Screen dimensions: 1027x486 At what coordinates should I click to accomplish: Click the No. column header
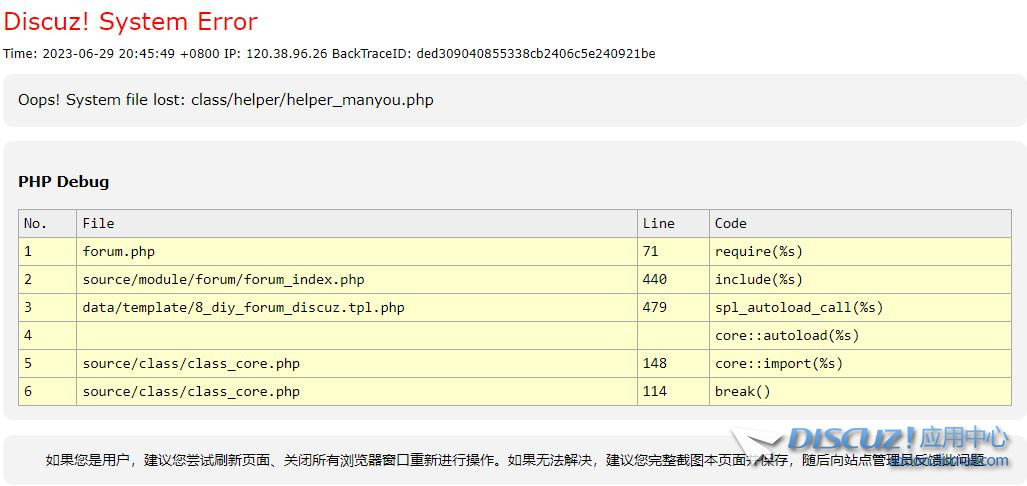[35, 223]
